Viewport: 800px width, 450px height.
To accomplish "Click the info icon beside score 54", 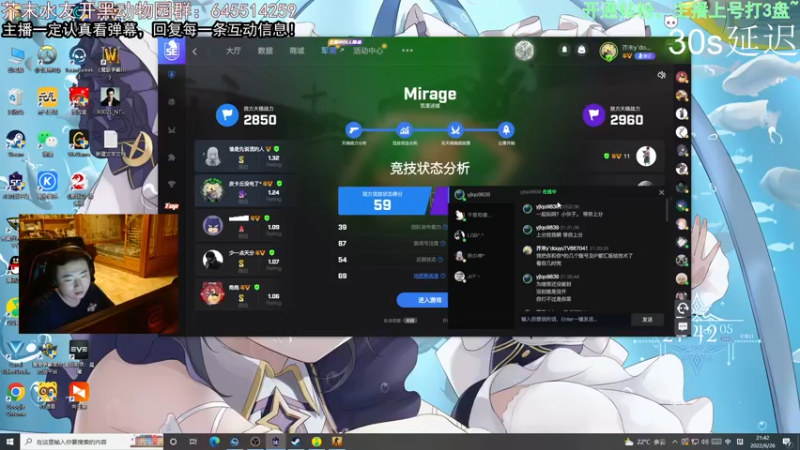I will coord(440,260).
